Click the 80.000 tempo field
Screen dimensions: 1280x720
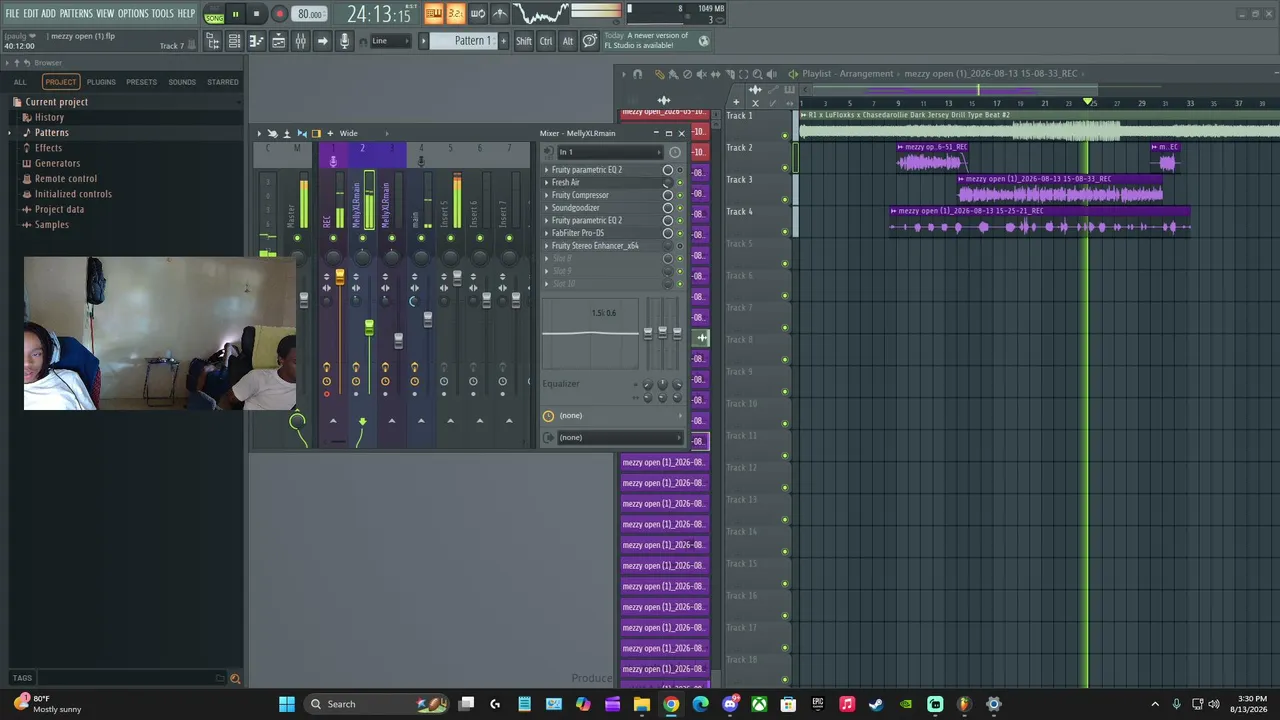[310, 14]
